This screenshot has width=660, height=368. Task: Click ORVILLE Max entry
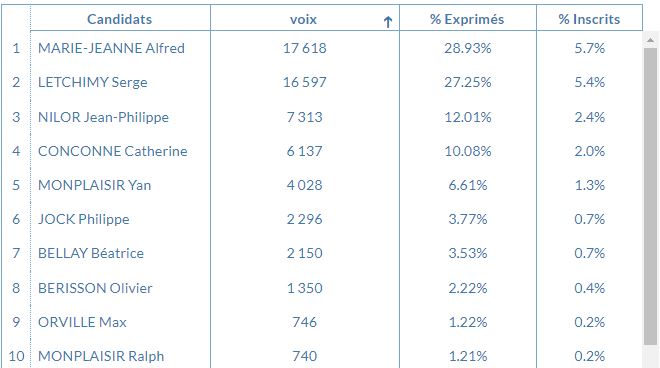82,322
